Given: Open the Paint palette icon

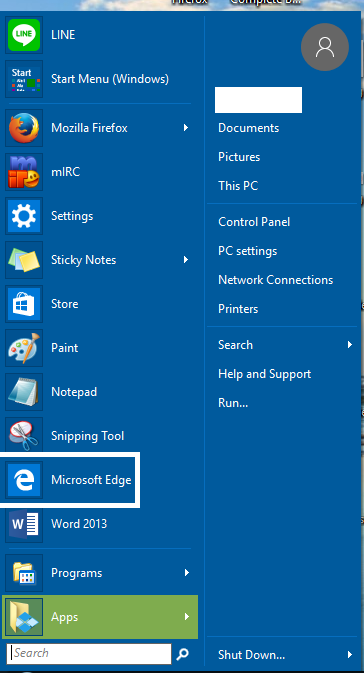Looking at the screenshot, I should 24,348.
